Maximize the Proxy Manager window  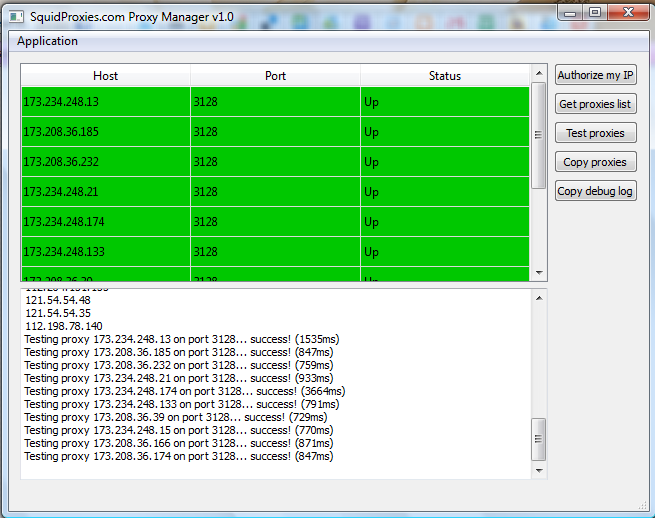tap(595, 13)
